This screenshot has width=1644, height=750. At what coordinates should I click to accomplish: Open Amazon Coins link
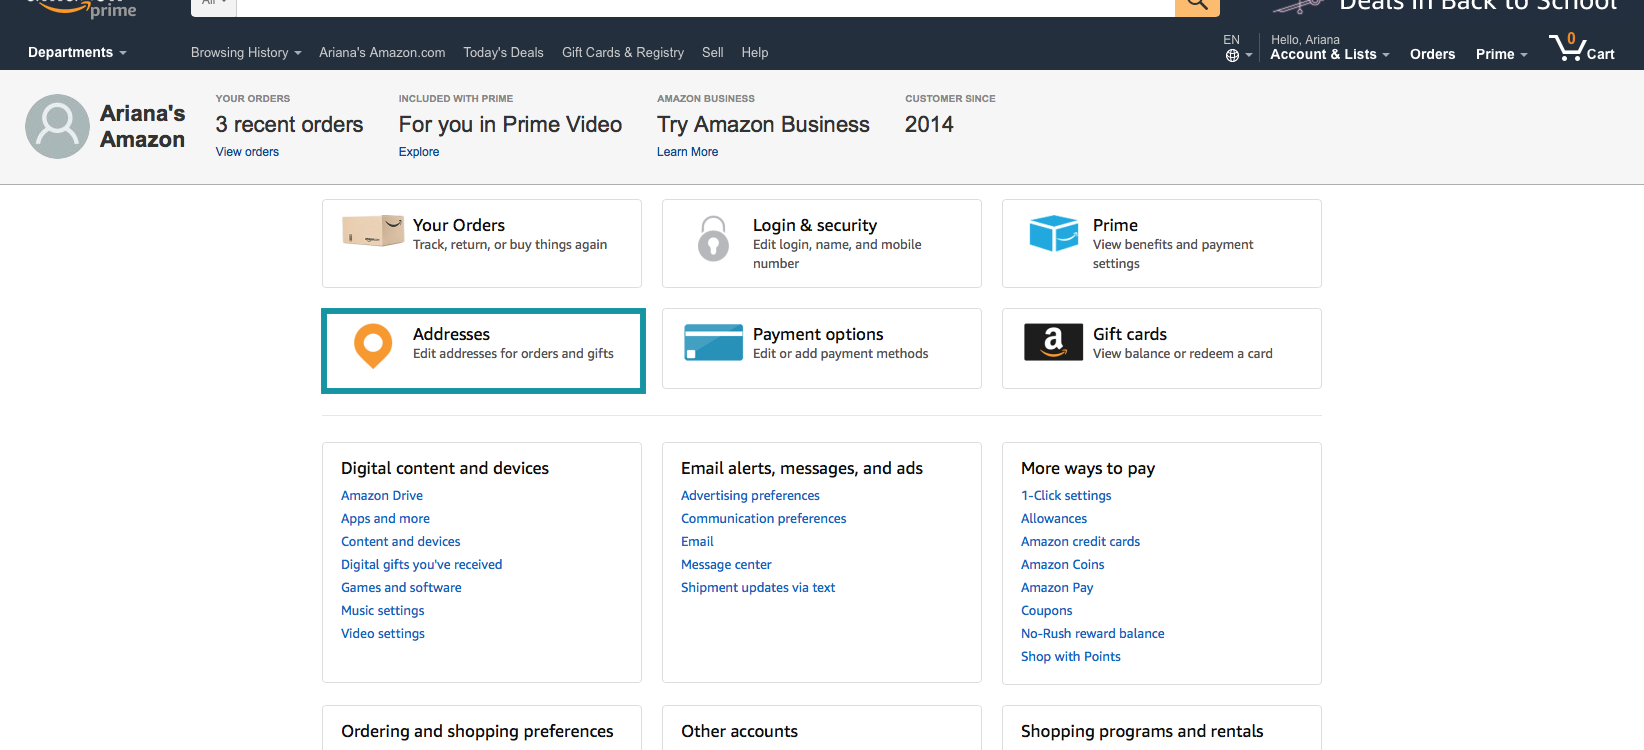pyautogui.click(x=1063, y=564)
